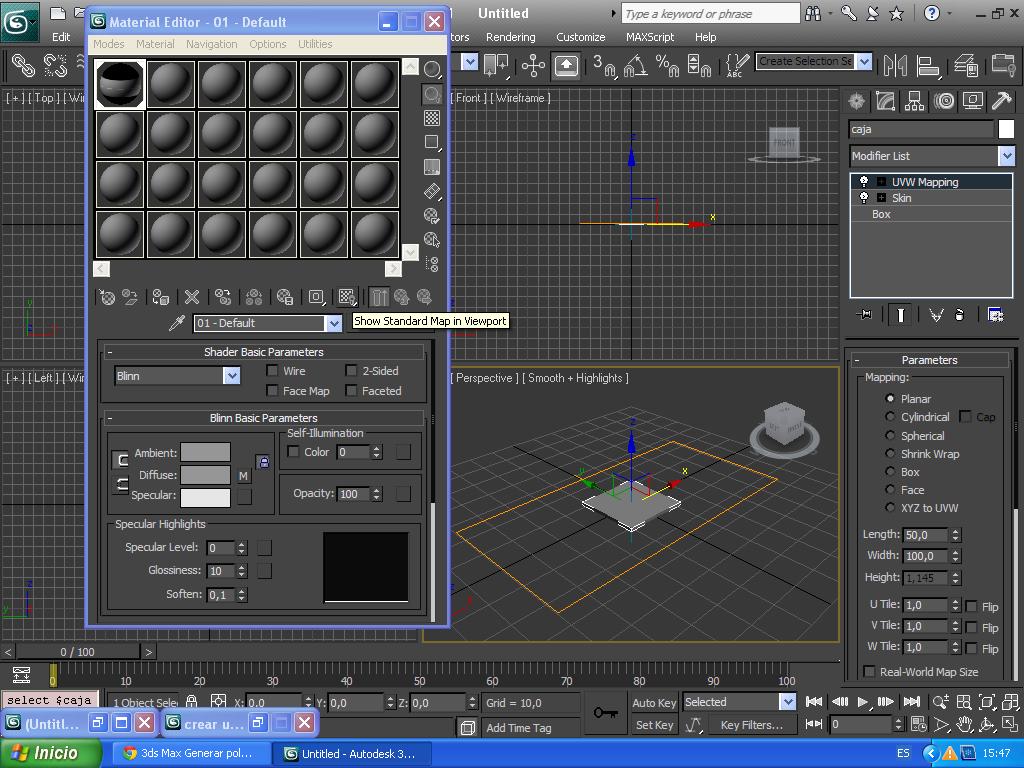This screenshot has height=768, width=1024.
Task: Click the Pin Stack icon
Action: coord(863,315)
